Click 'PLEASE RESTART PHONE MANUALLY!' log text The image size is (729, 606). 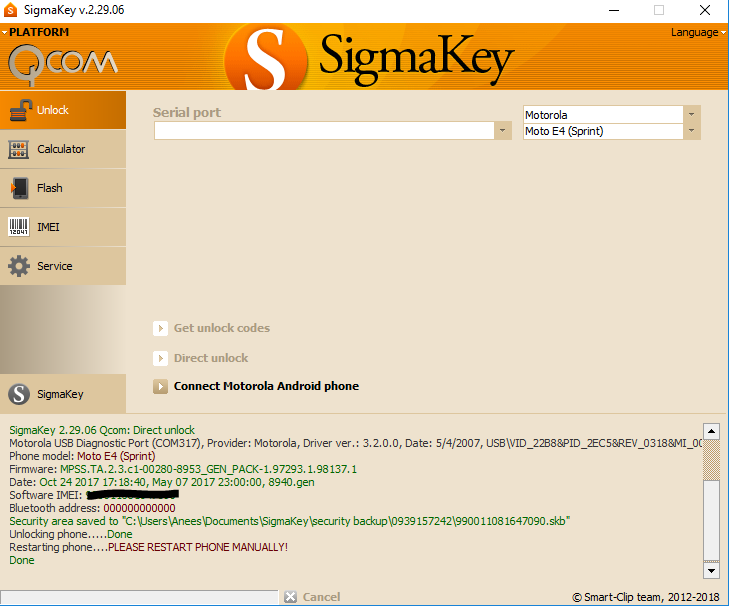(198, 547)
